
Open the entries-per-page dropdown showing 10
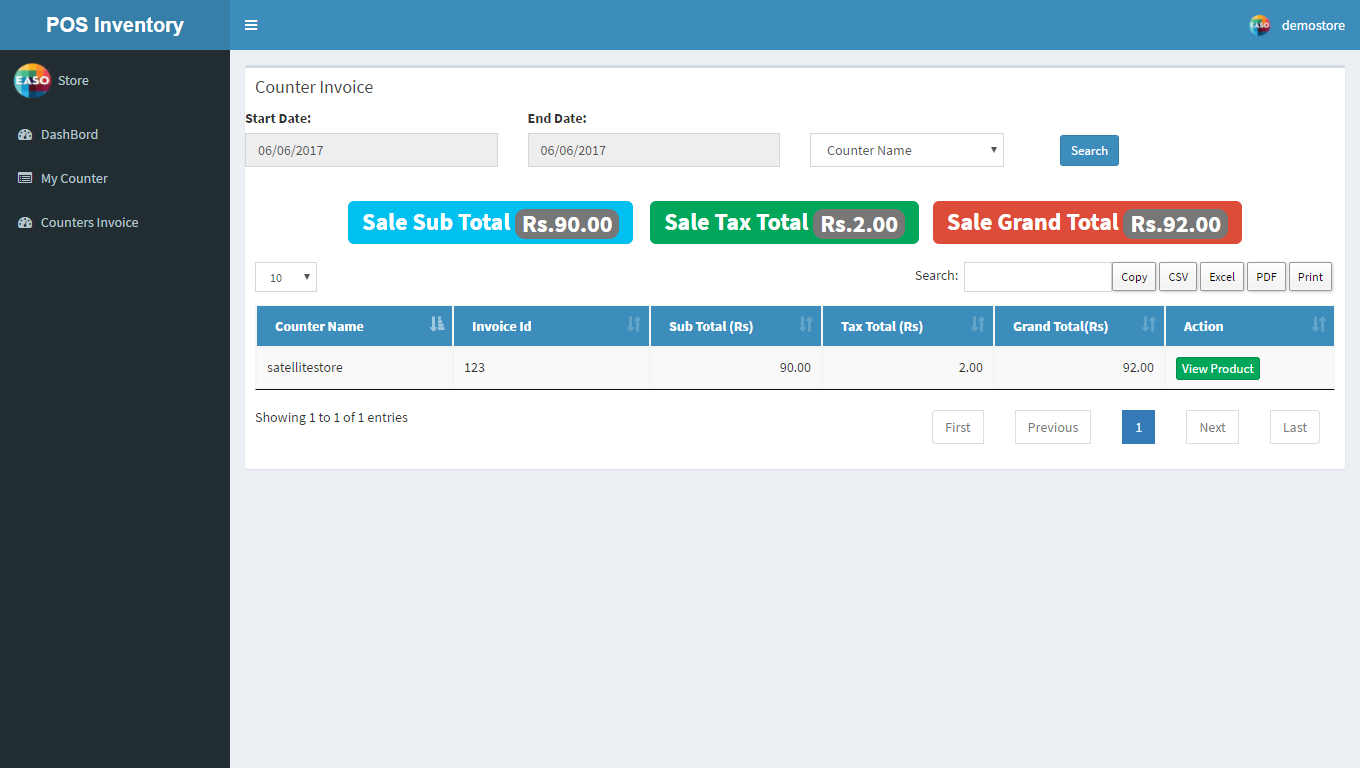coord(286,277)
